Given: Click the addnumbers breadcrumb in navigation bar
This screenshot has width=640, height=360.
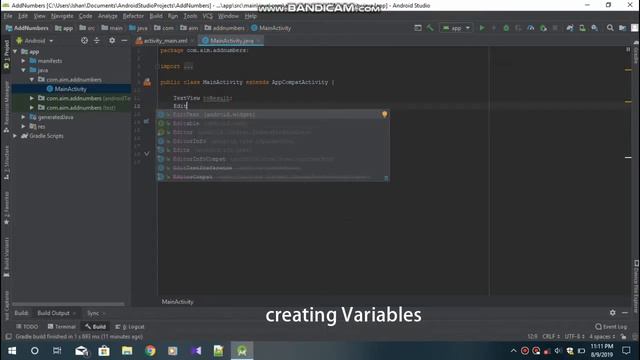Looking at the screenshot, I should click(224, 28).
